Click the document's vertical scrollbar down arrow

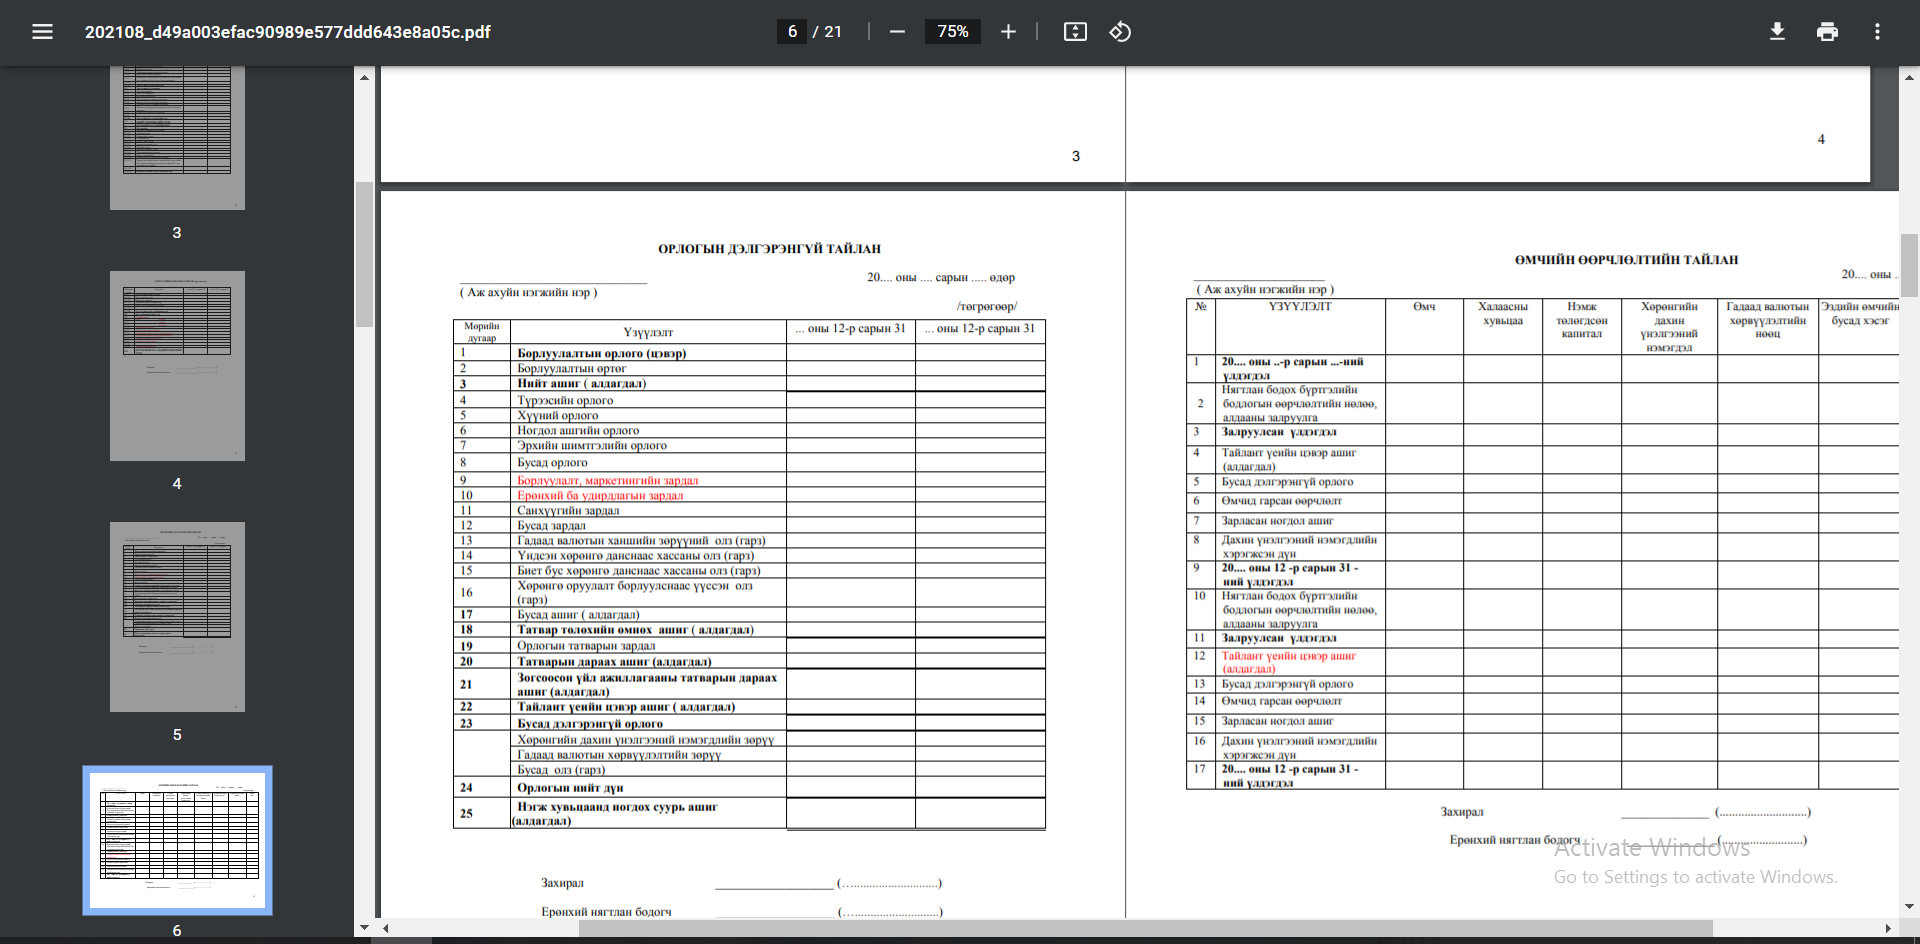coord(1909,907)
